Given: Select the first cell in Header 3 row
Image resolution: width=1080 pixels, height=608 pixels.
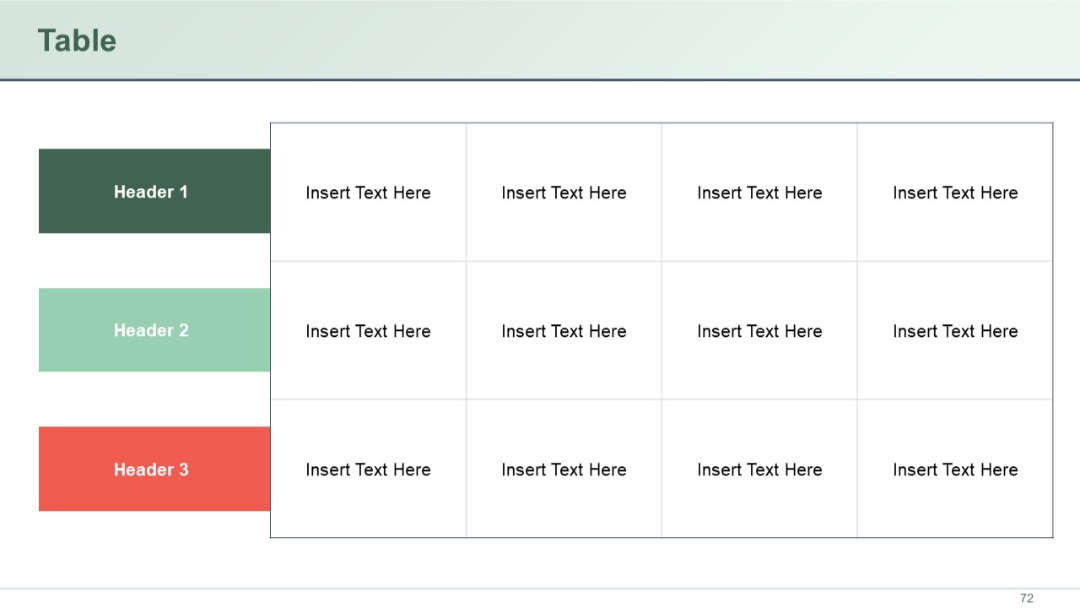Looking at the screenshot, I should pos(366,469).
